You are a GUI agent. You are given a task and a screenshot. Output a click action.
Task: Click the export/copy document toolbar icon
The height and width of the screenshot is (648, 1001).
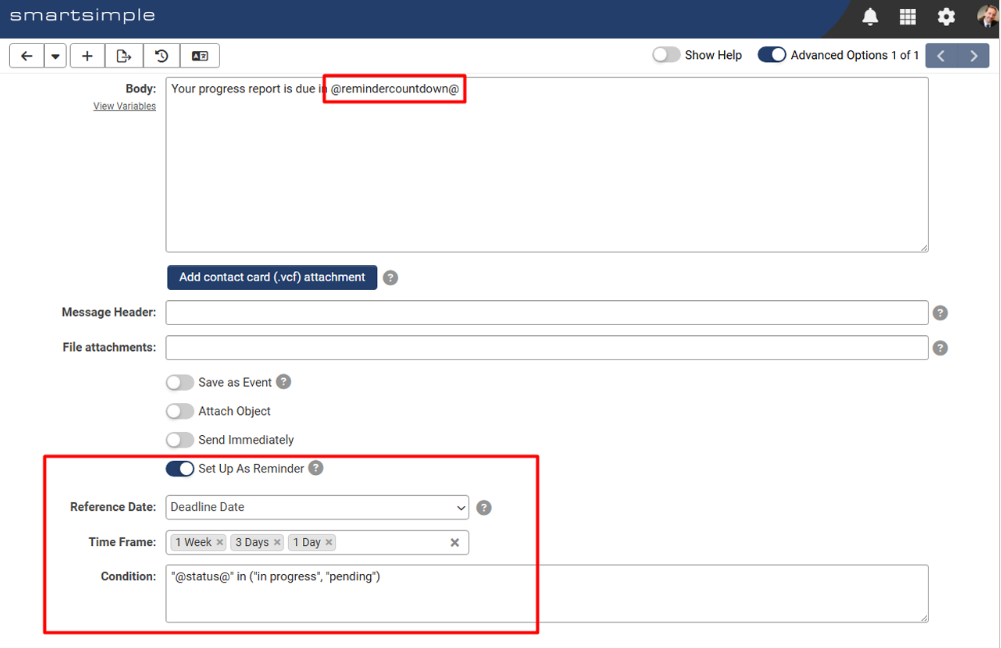pyautogui.click(x=124, y=56)
